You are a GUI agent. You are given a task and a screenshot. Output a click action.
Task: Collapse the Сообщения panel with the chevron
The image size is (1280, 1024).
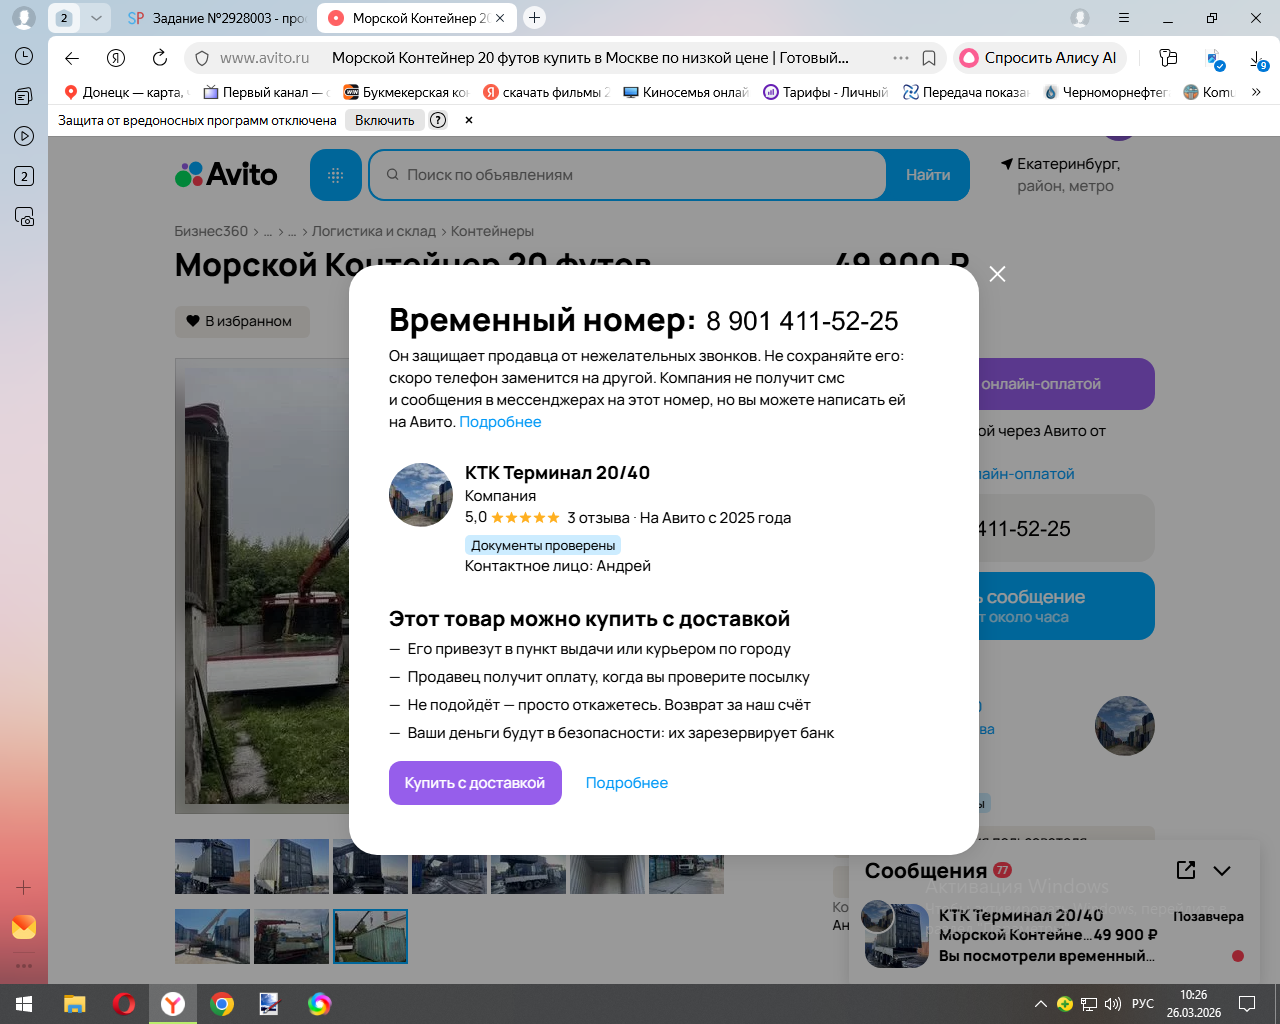[1222, 870]
